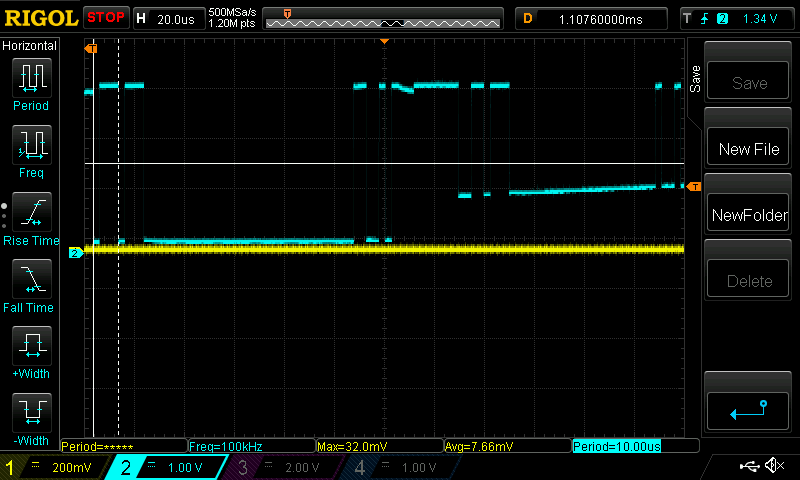Click the orange trigger position marker top-left
Screen dimensions: 800x480
[91, 48]
